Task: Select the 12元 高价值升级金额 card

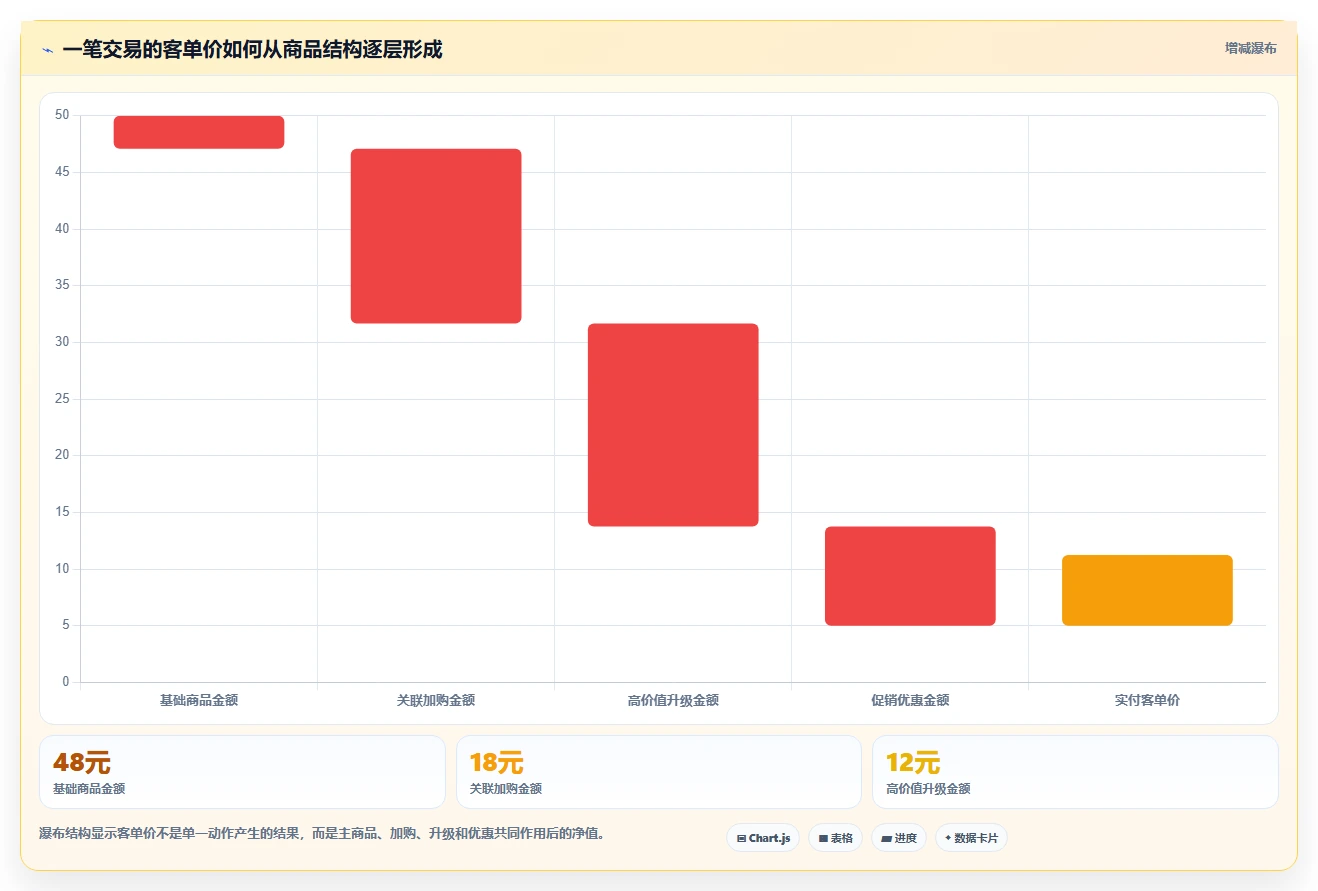Action: coord(1075,772)
